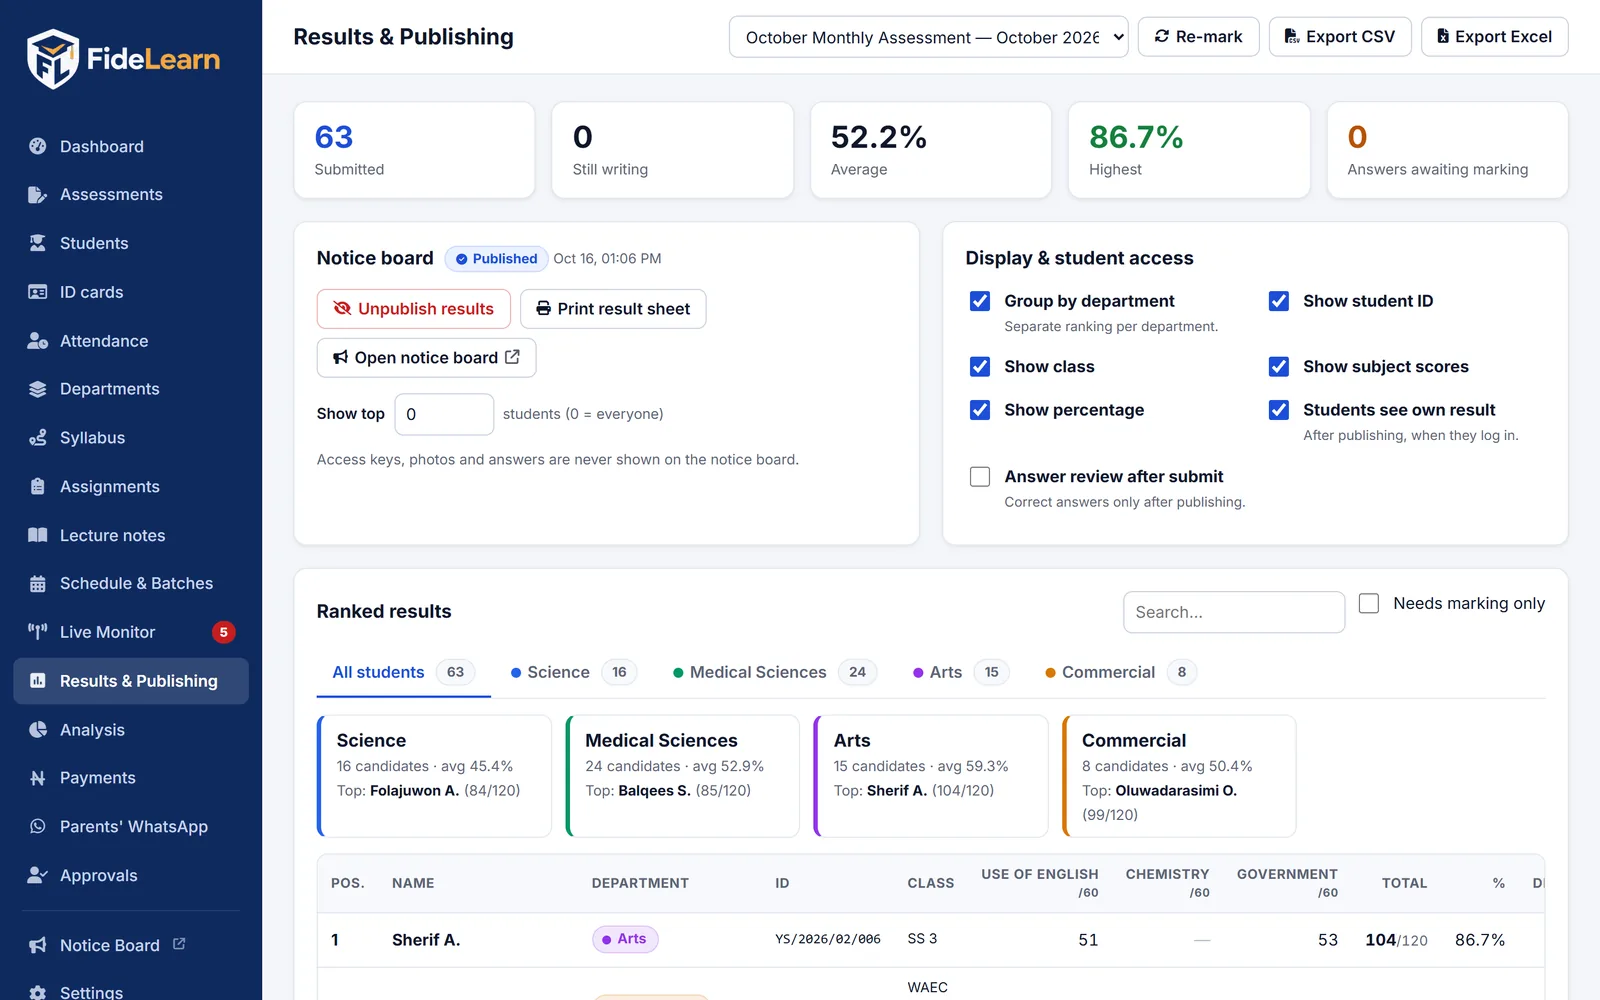Open the October Monthly Assessment dropdown
1600x1000 pixels.
coord(929,37)
